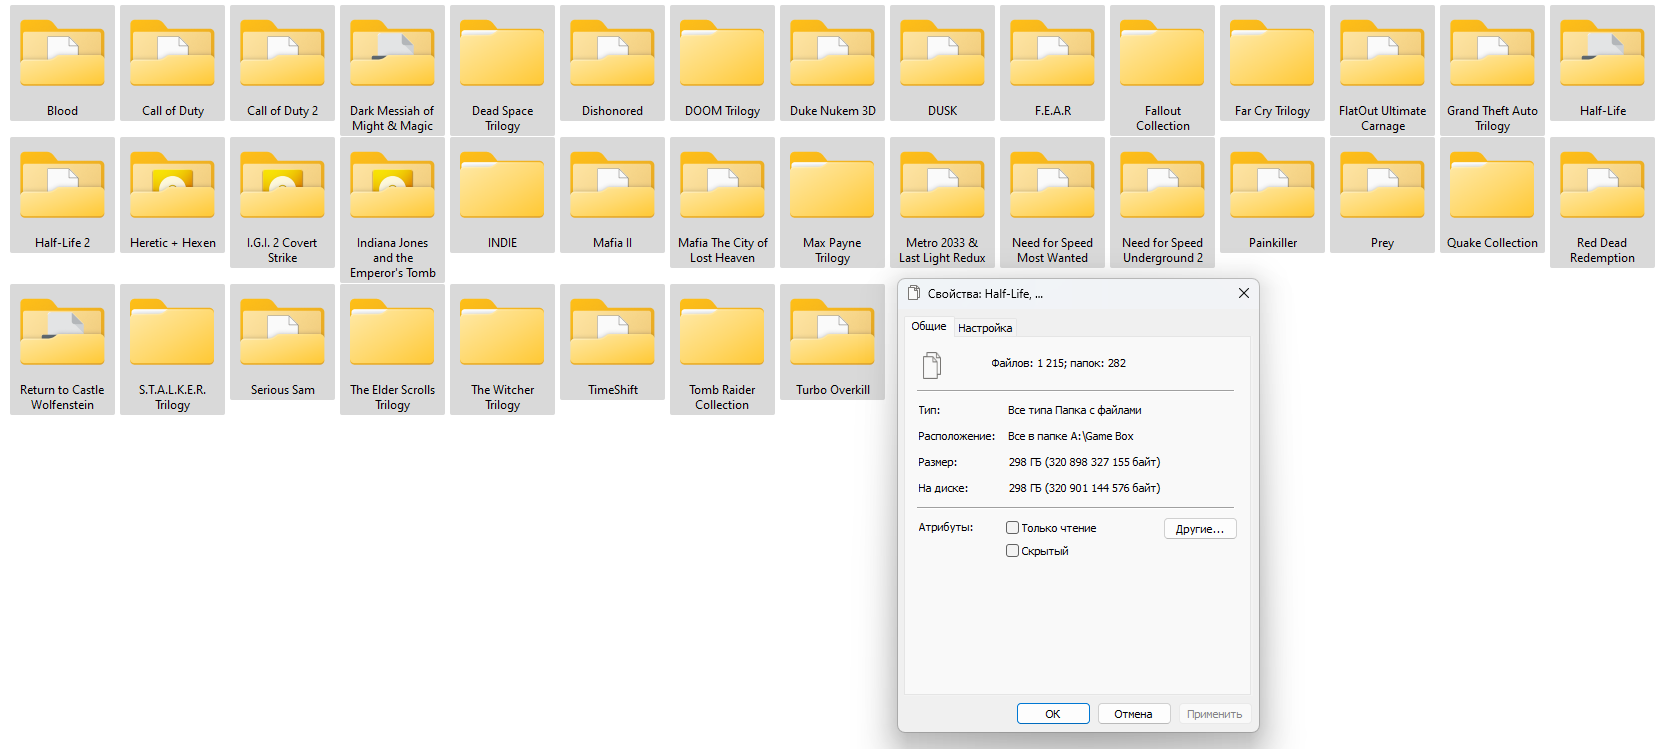Click the Dead Space Trilogy folder icon
This screenshot has width=1666, height=749.
pyautogui.click(x=502, y=53)
